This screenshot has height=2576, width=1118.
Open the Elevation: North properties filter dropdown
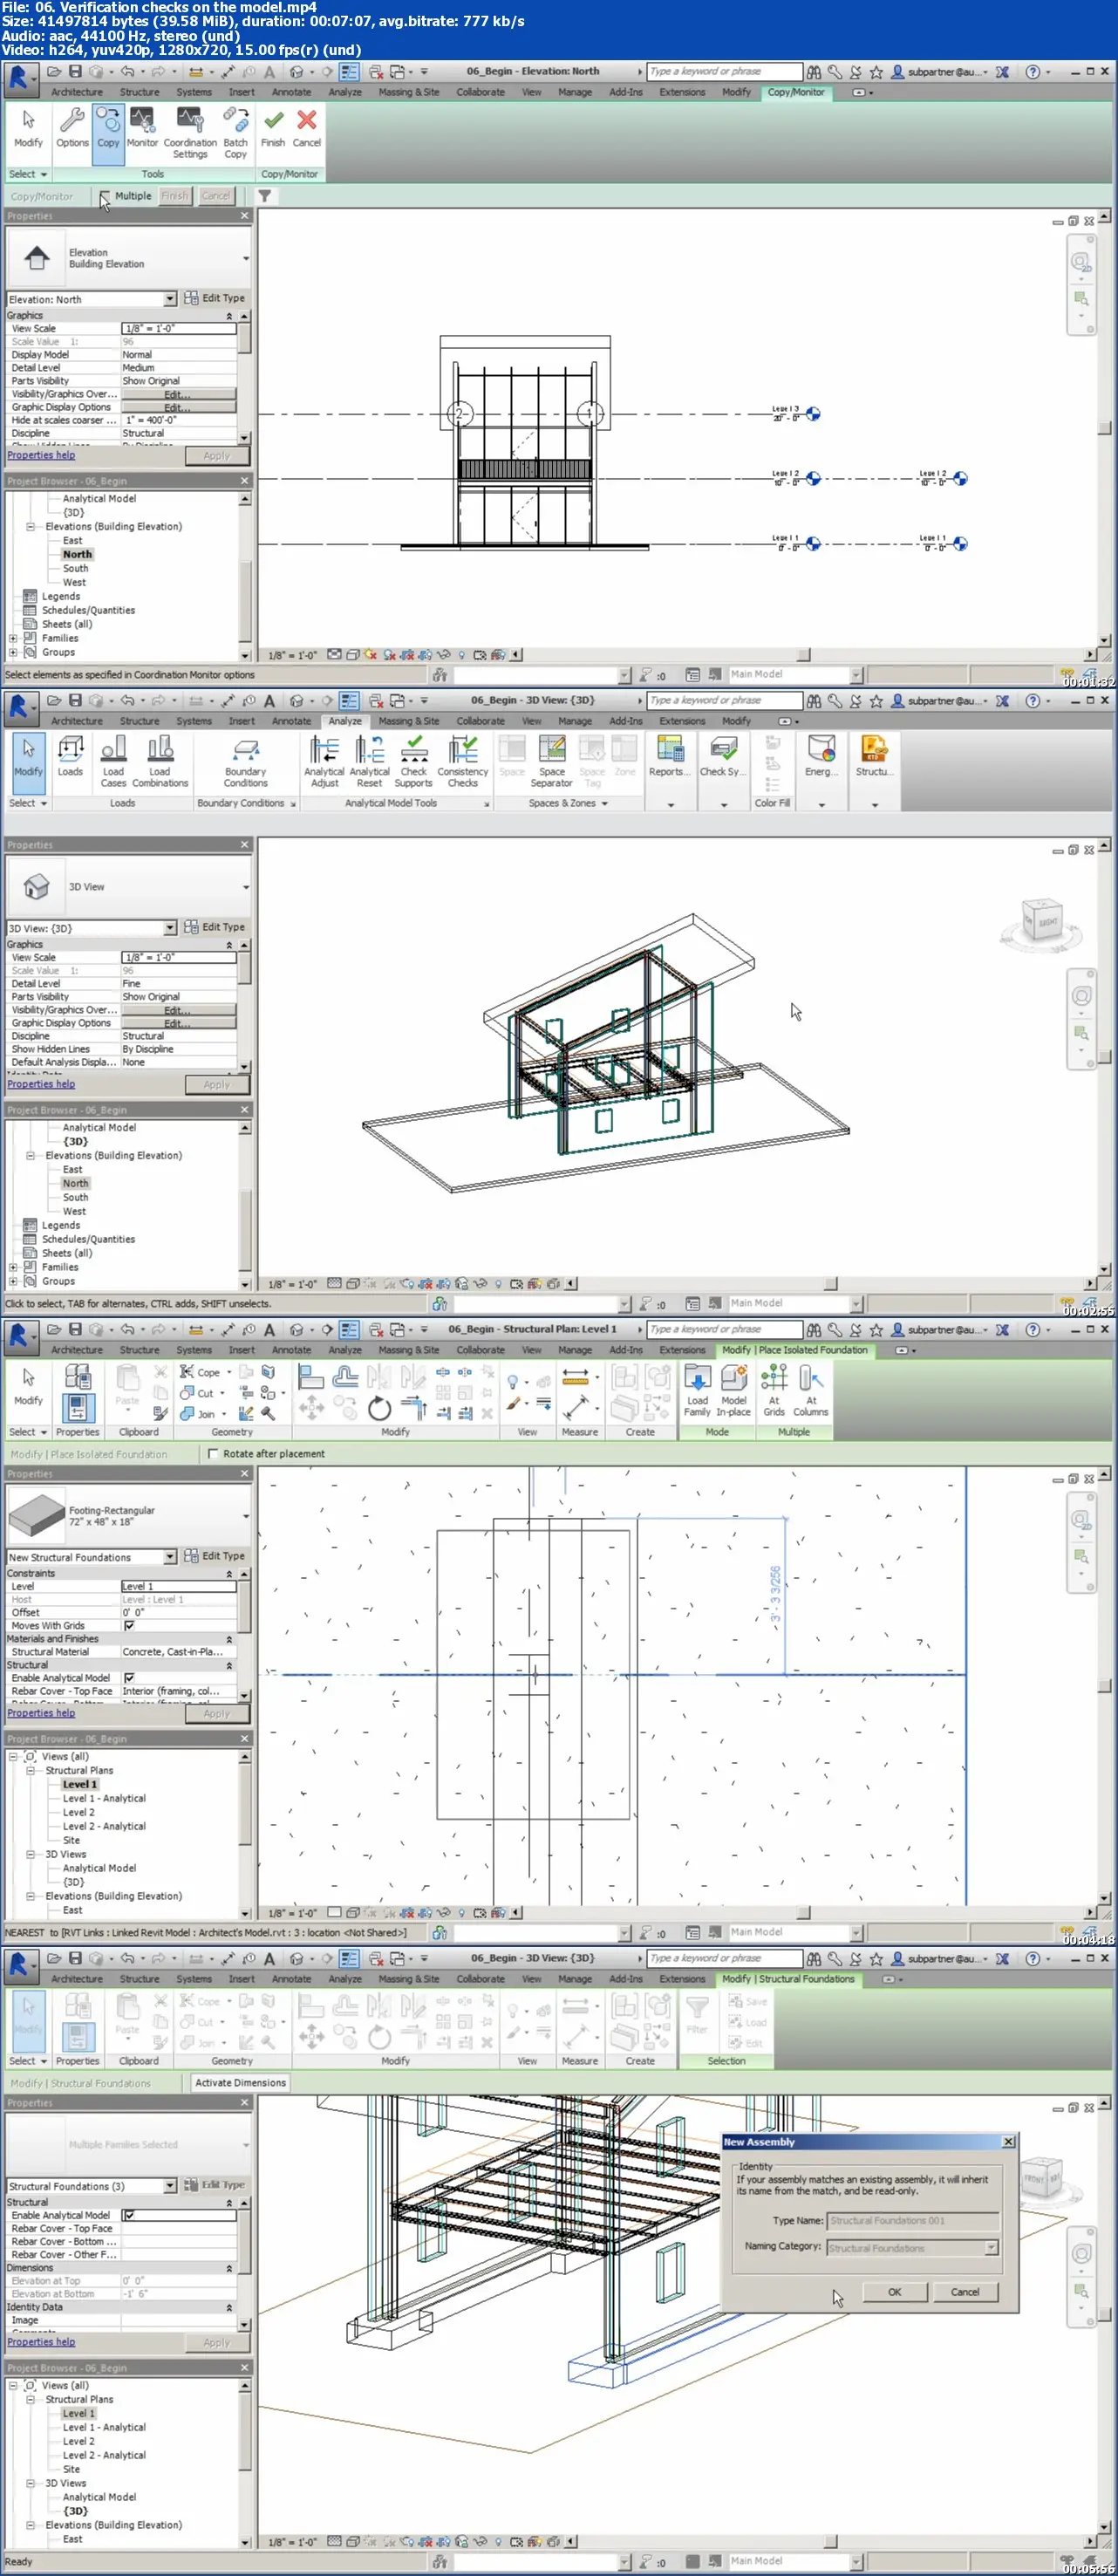pos(170,299)
